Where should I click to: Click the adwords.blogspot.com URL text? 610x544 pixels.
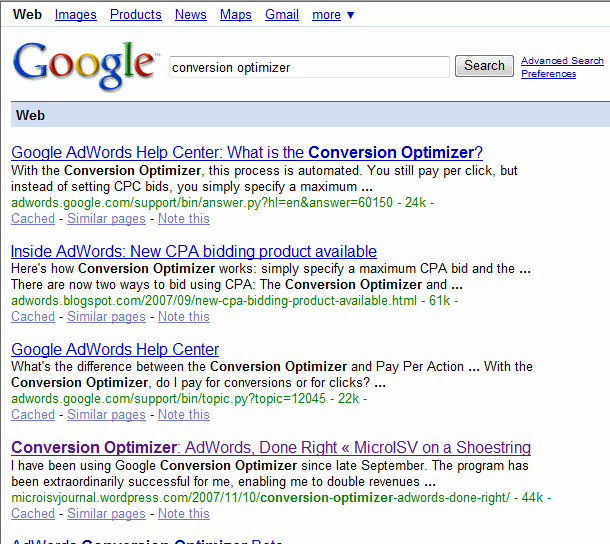(x=214, y=300)
